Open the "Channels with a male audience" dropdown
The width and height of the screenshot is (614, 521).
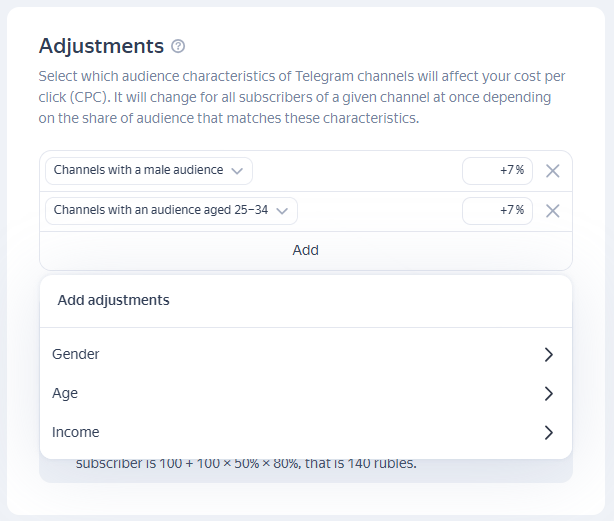click(148, 171)
